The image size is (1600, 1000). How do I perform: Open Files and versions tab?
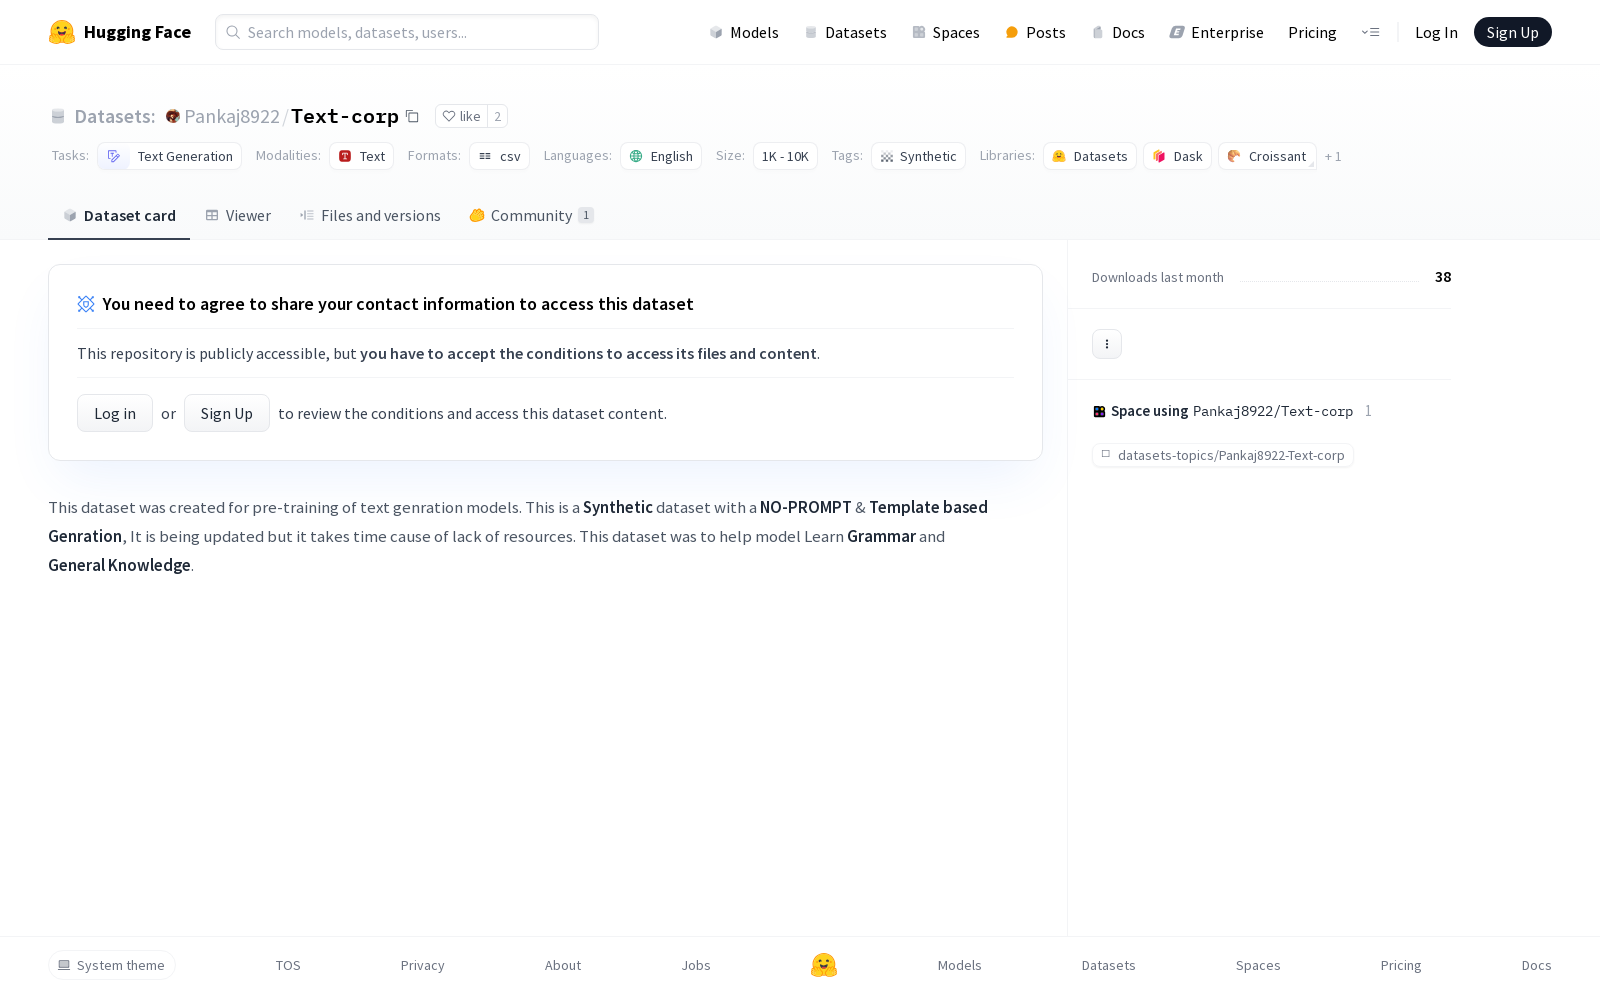tap(370, 215)
